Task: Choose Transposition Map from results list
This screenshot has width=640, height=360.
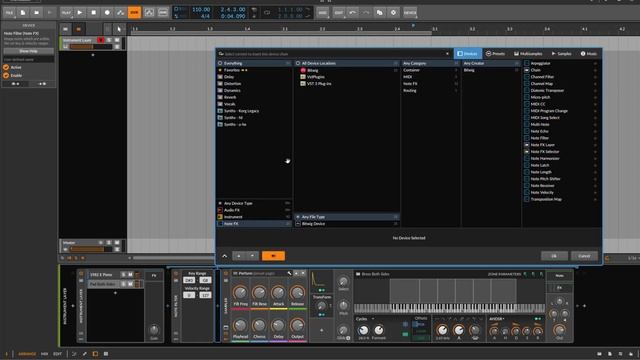Action: coord(561,199)
